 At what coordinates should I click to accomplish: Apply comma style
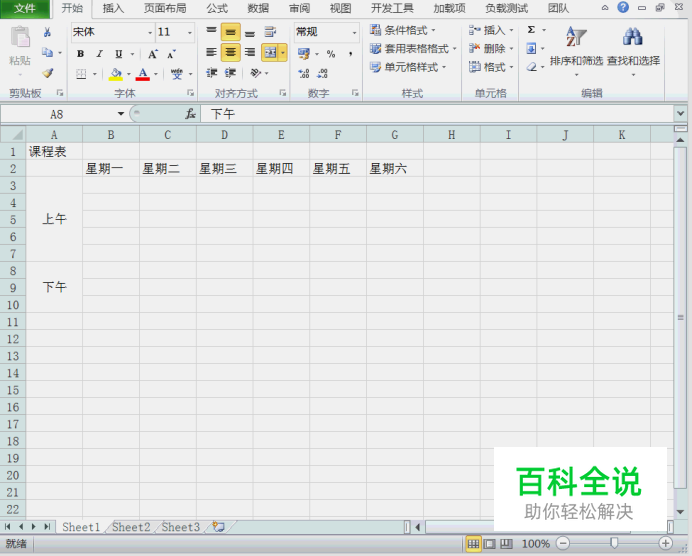[350, 54]
